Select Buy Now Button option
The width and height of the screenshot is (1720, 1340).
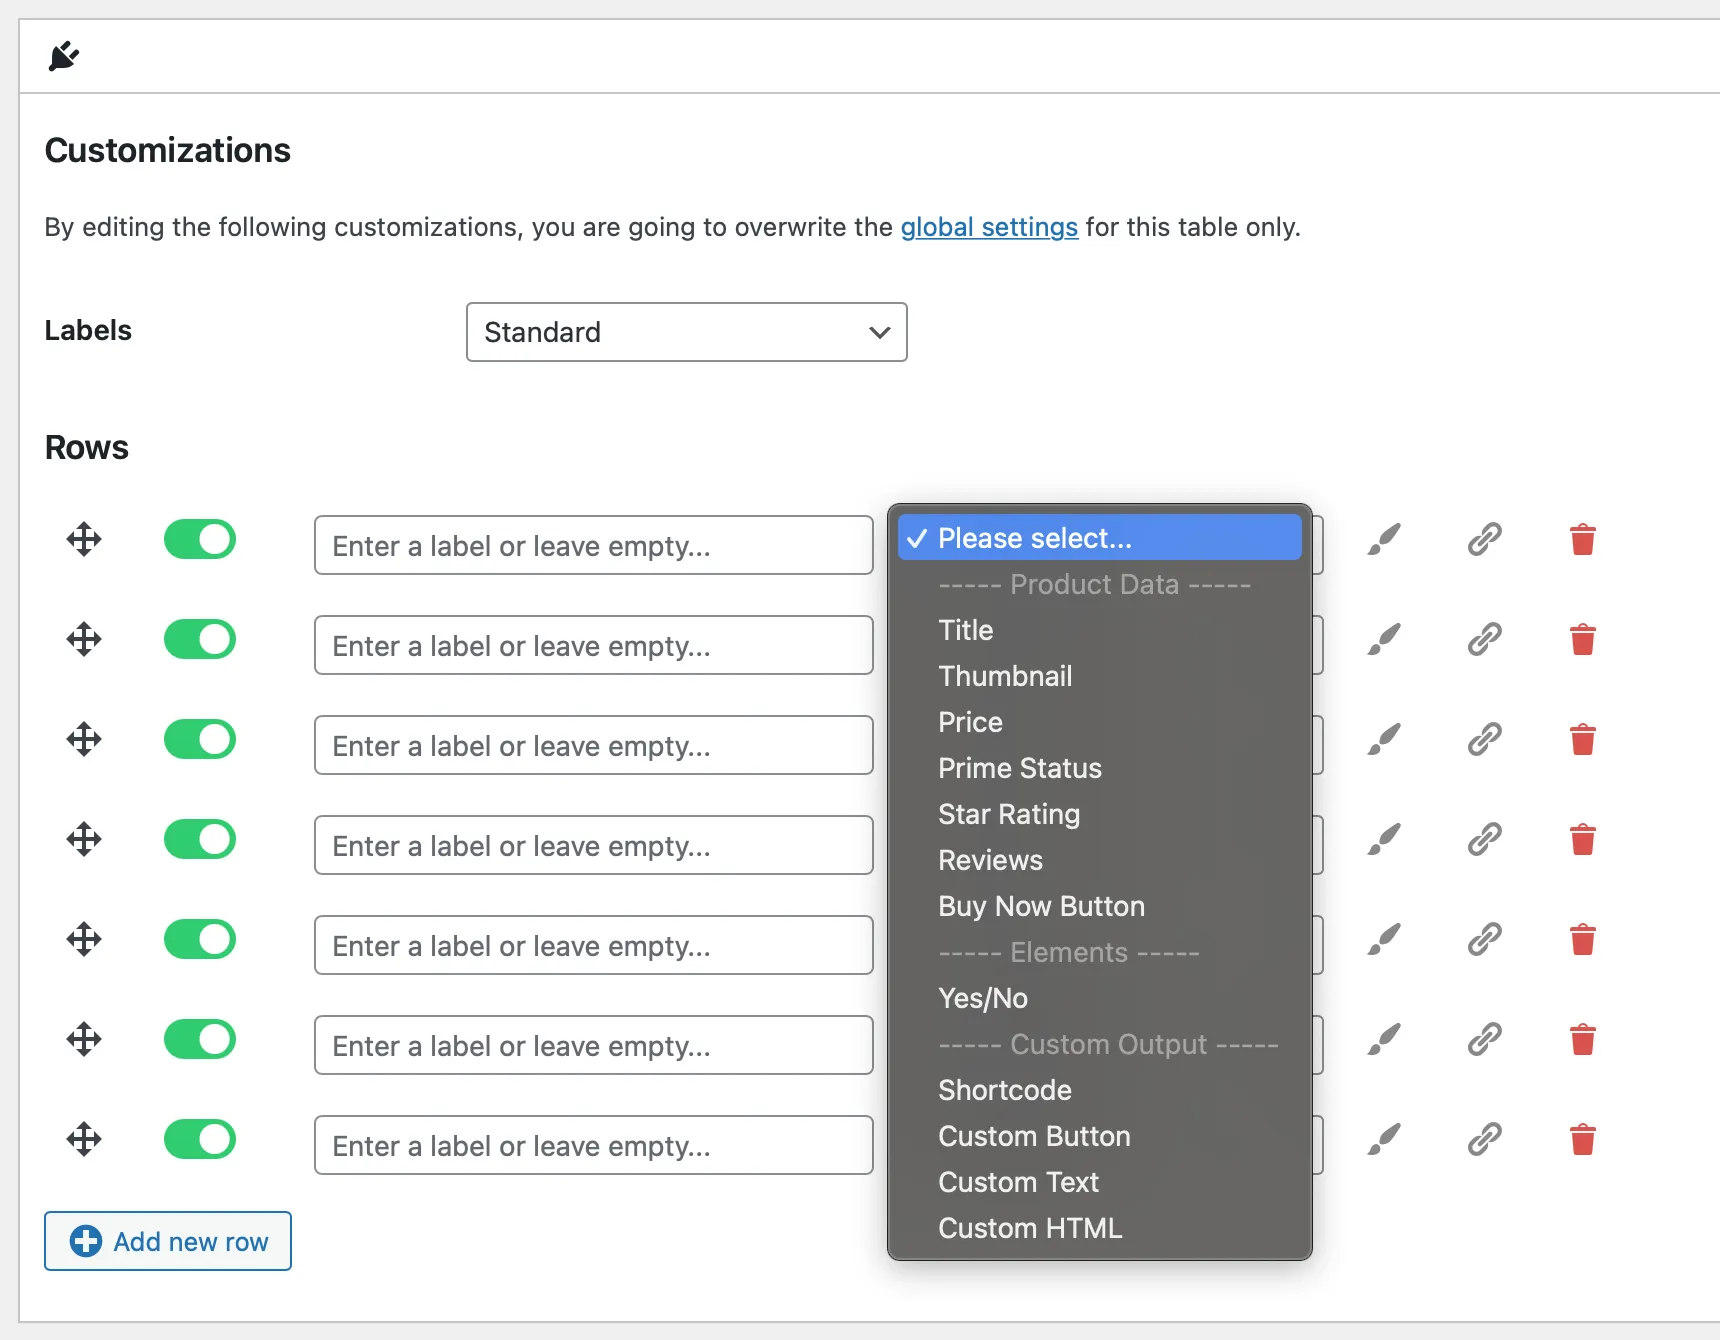point(1041,906)
